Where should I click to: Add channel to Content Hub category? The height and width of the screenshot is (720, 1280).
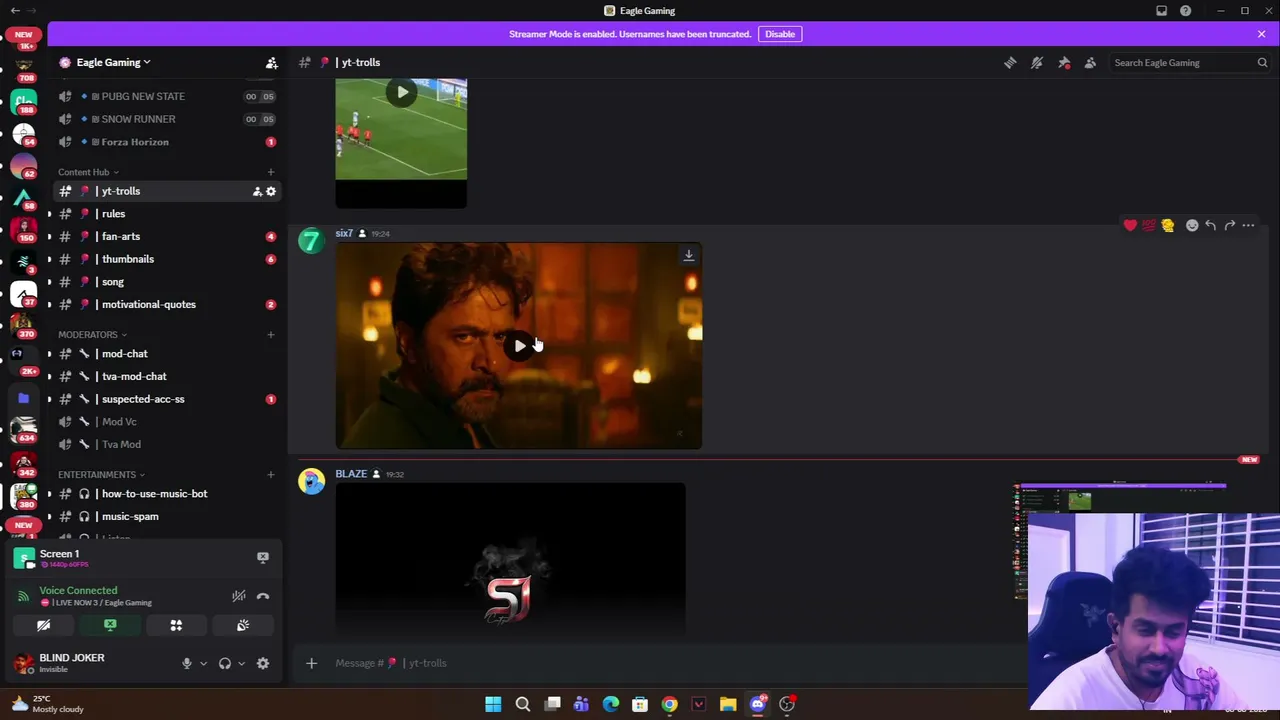270,172
